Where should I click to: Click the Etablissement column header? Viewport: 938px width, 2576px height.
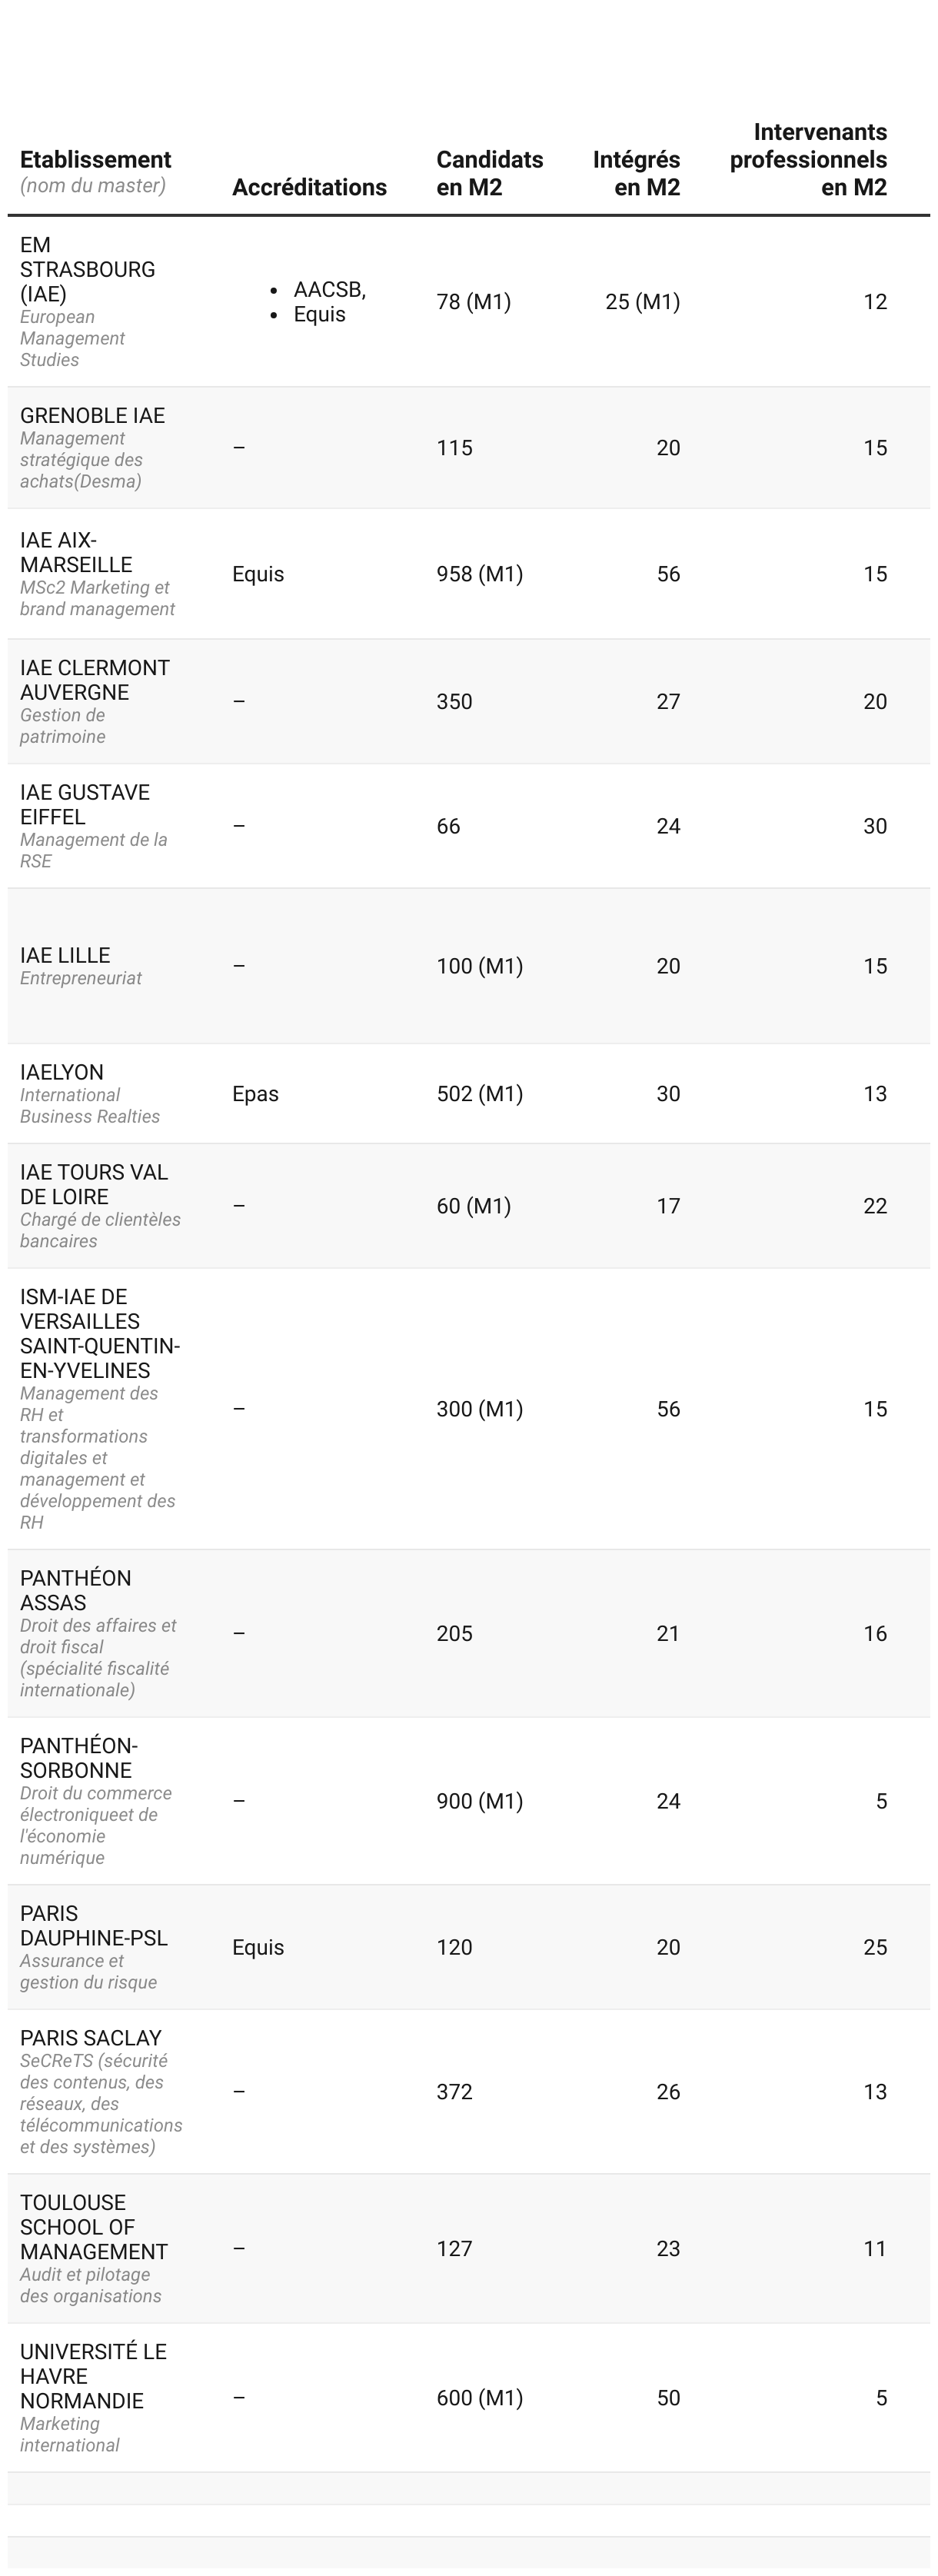coord(95,160)
